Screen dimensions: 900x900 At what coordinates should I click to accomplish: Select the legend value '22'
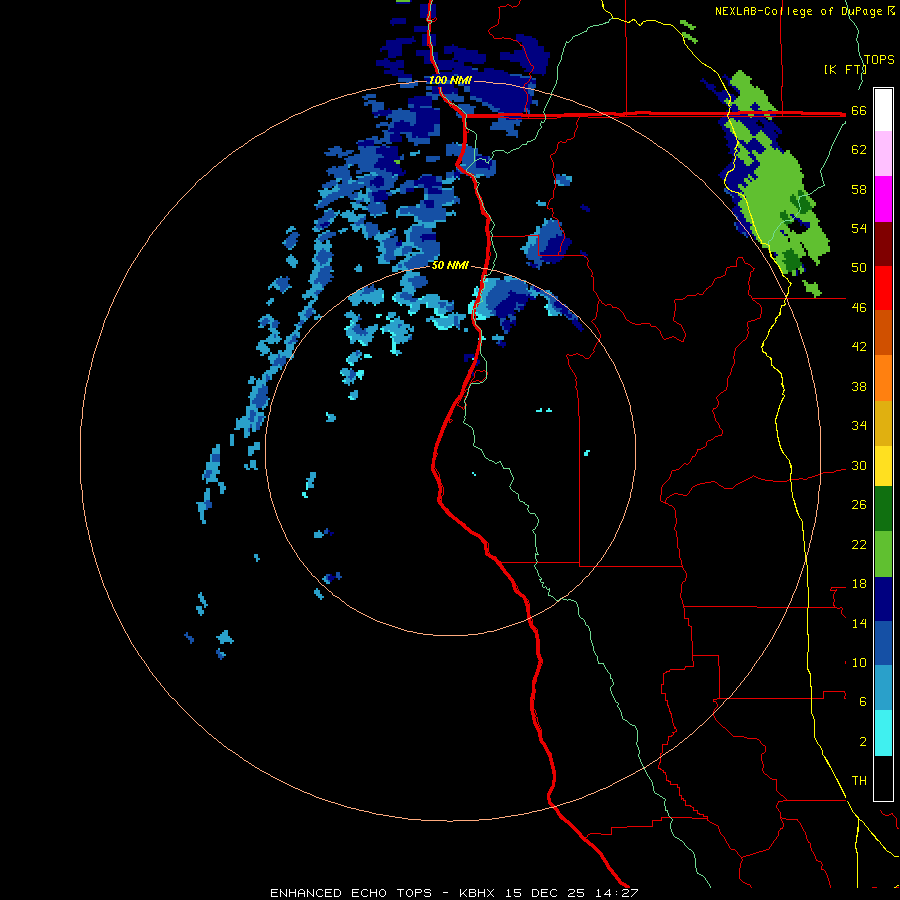(859, 544)
